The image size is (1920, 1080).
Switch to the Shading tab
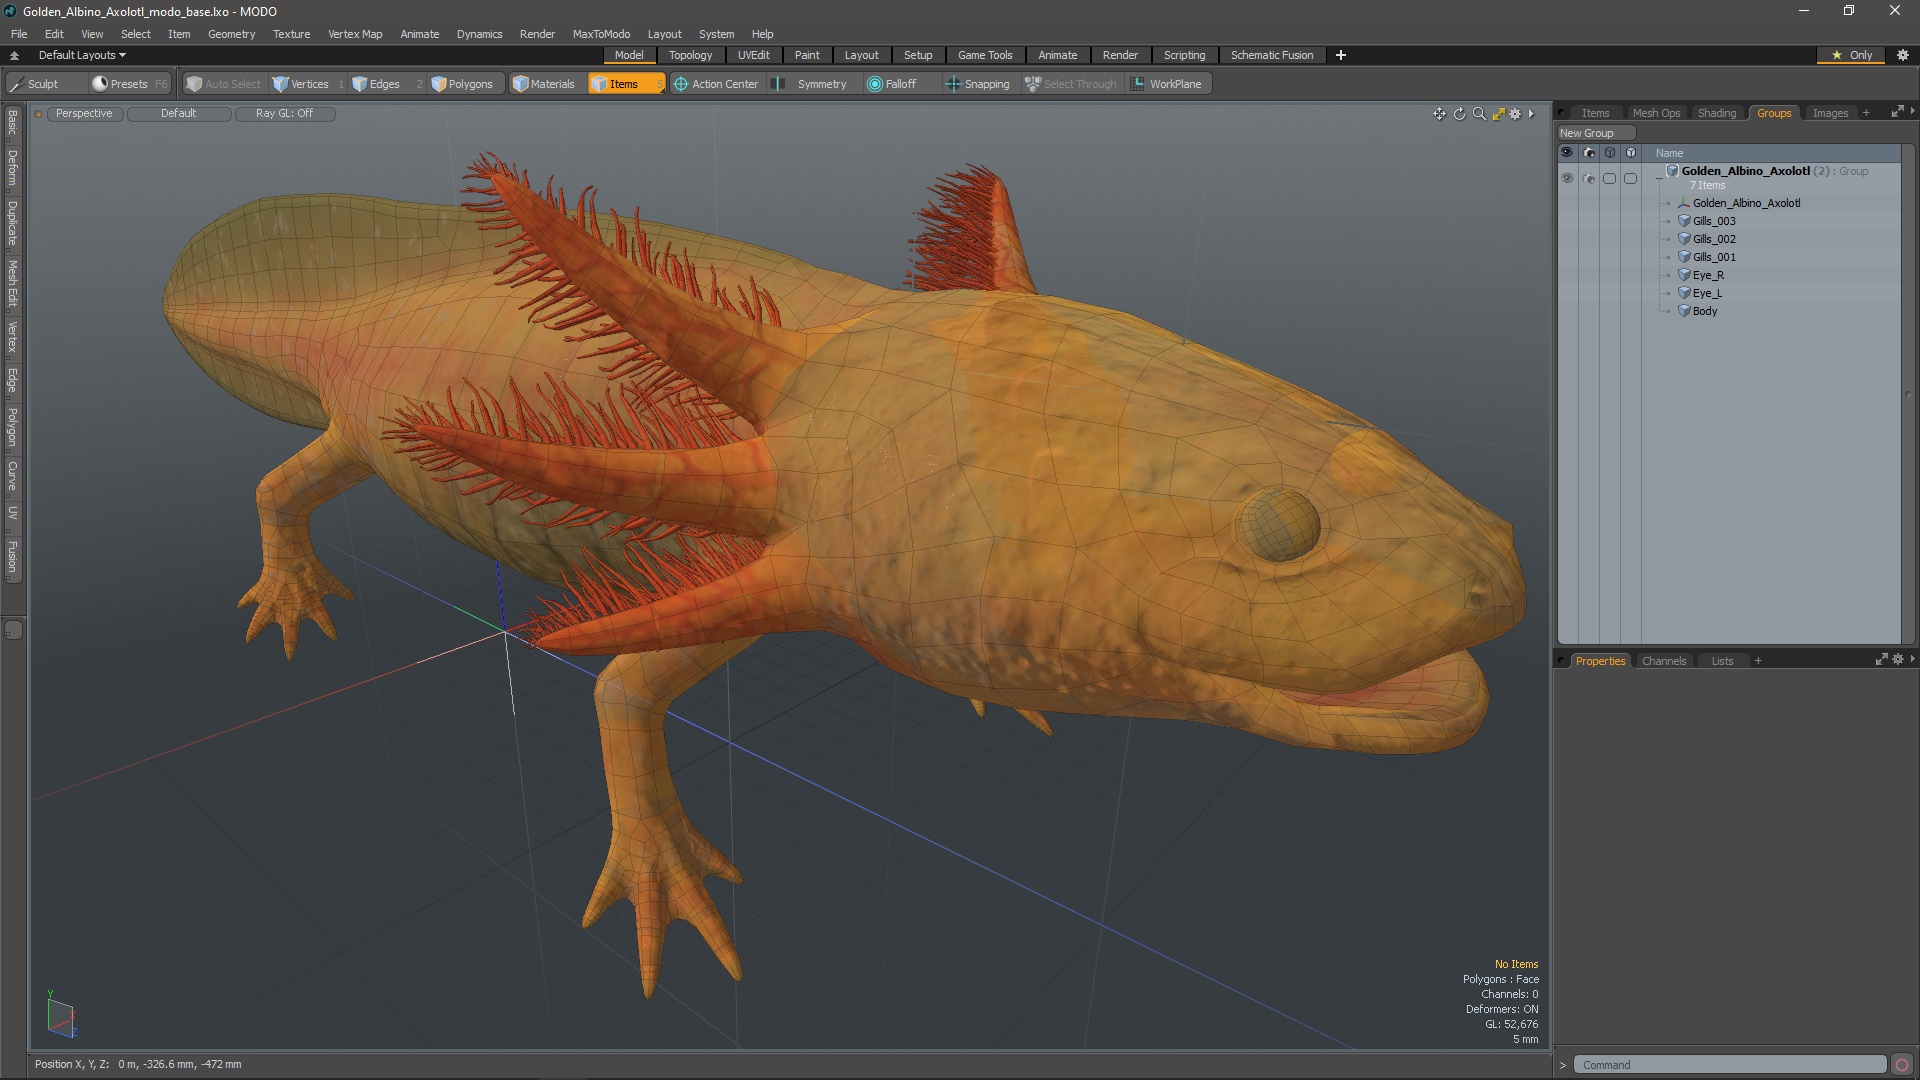1716,113
